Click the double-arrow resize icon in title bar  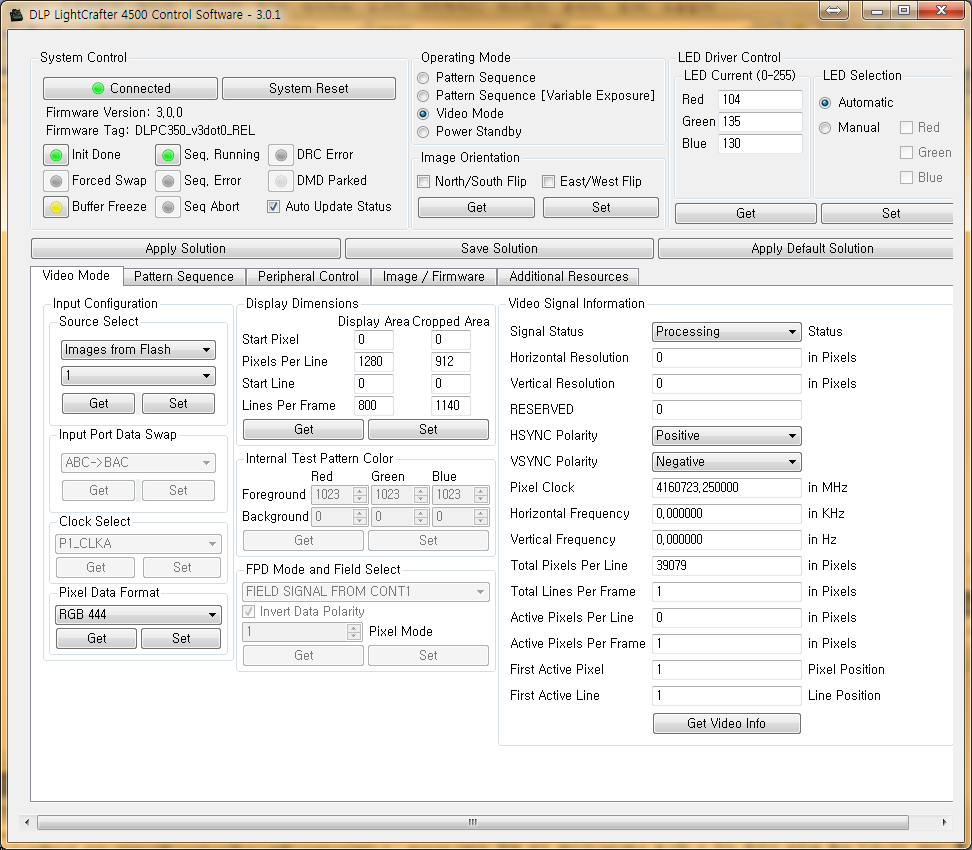coord(833,11)
